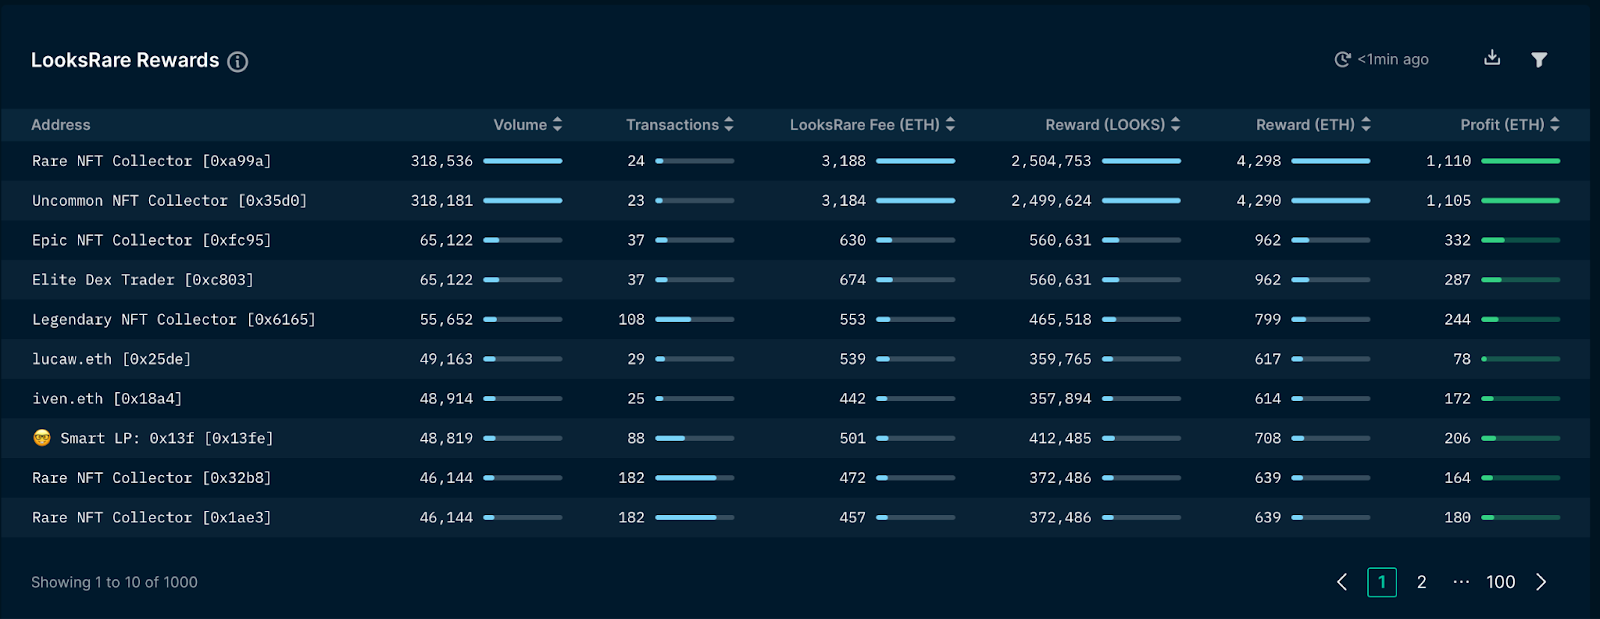The image size is (1600, 619).
Task: Click green profit bar for Uncommon NFT Collector
Action: (x=1521, y=201)
